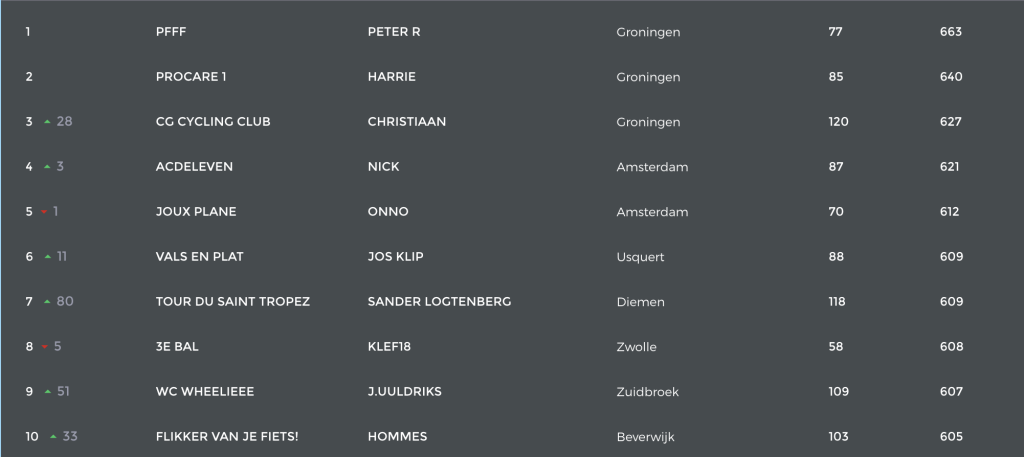Open team PFFF
Viewport: 1024px width, 457px height.
click(x=171, y=32)
